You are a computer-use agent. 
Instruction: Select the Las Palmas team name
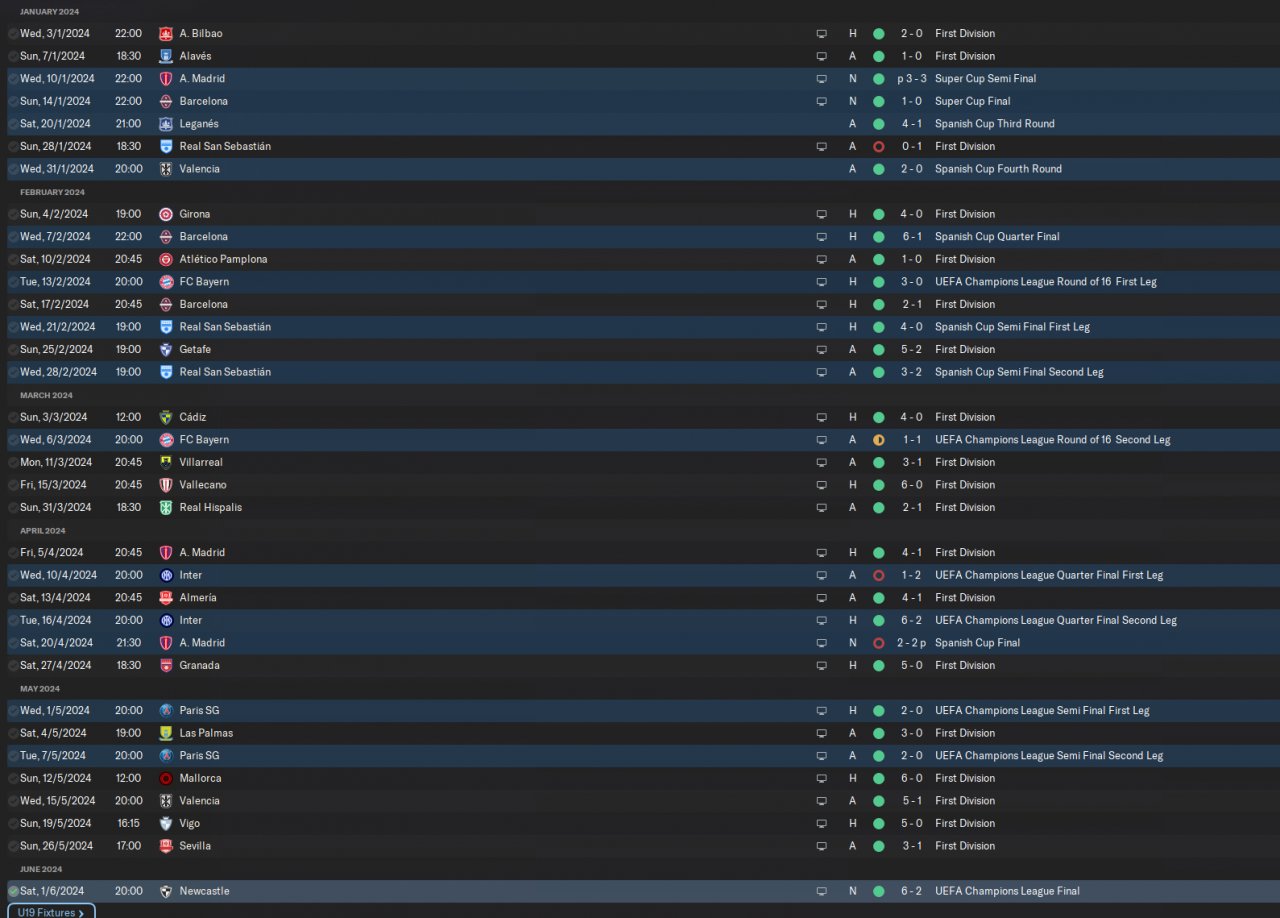(206, 733)
